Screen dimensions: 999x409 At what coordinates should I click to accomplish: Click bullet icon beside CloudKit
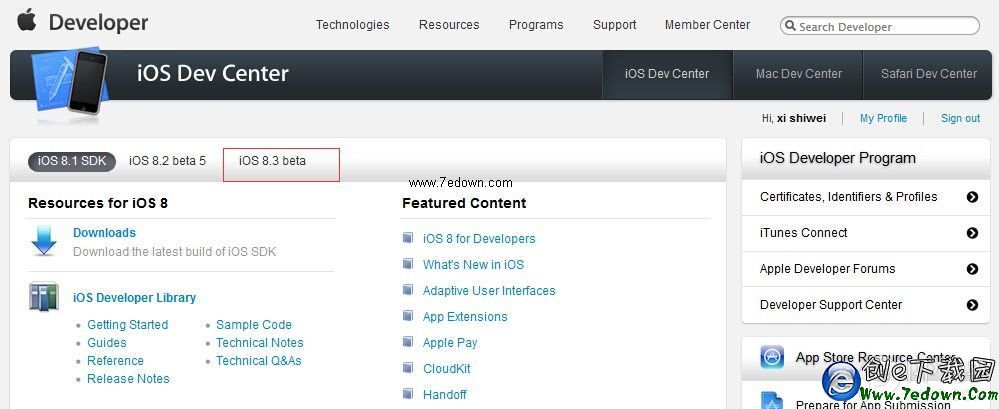(x=408, y=368)
